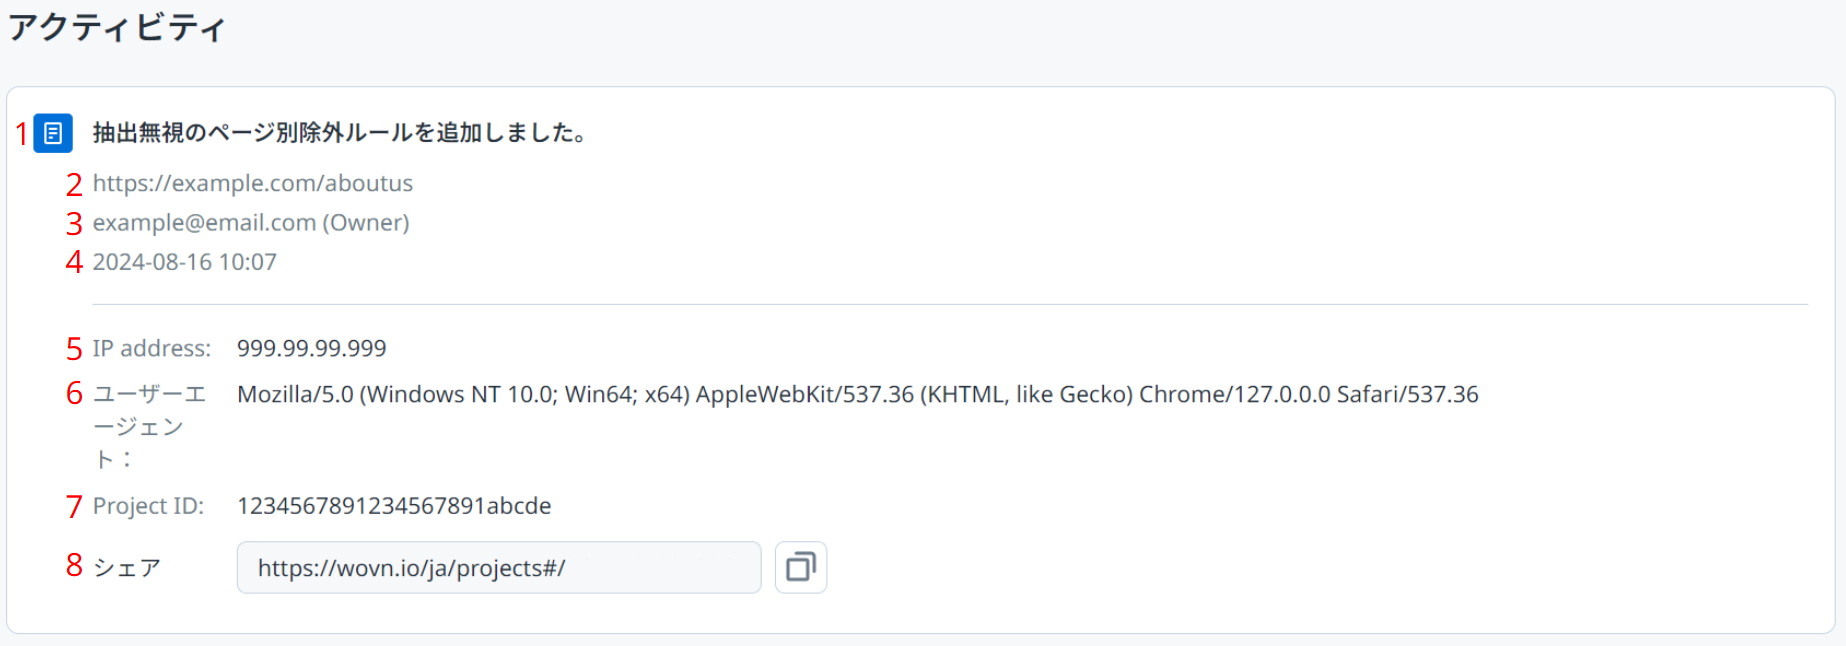Click the timestamp 2024-08-16 10:07
Viewport: 1846px width, 646px height.
tap(184, 262)
